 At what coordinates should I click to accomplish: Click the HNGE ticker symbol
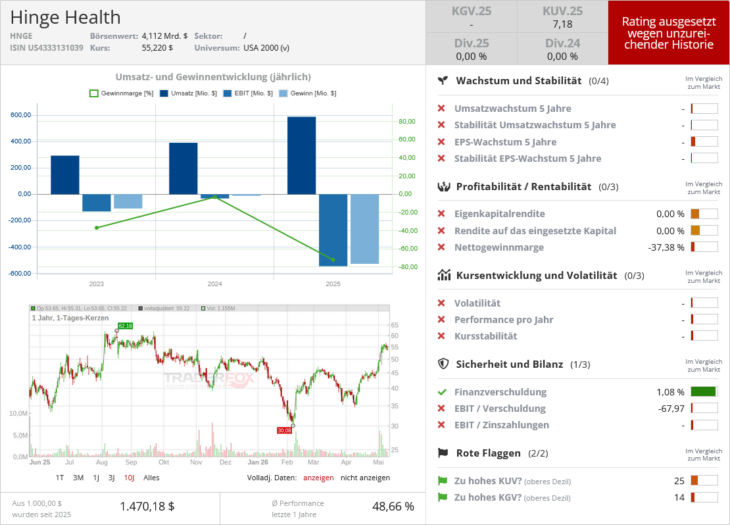point(21,36)
